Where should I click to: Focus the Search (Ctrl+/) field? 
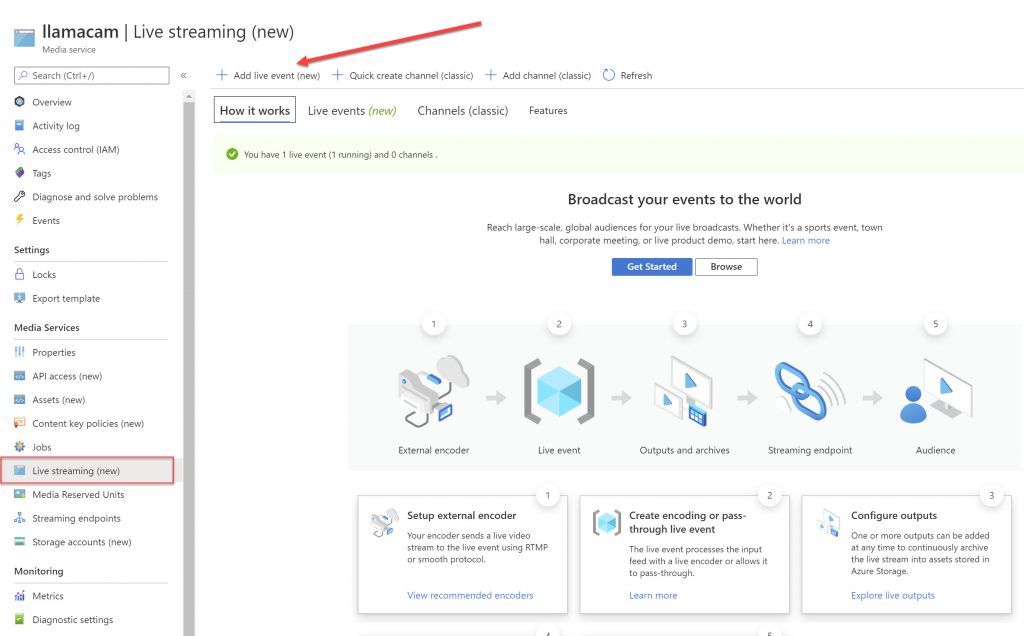tap(91, 76)
